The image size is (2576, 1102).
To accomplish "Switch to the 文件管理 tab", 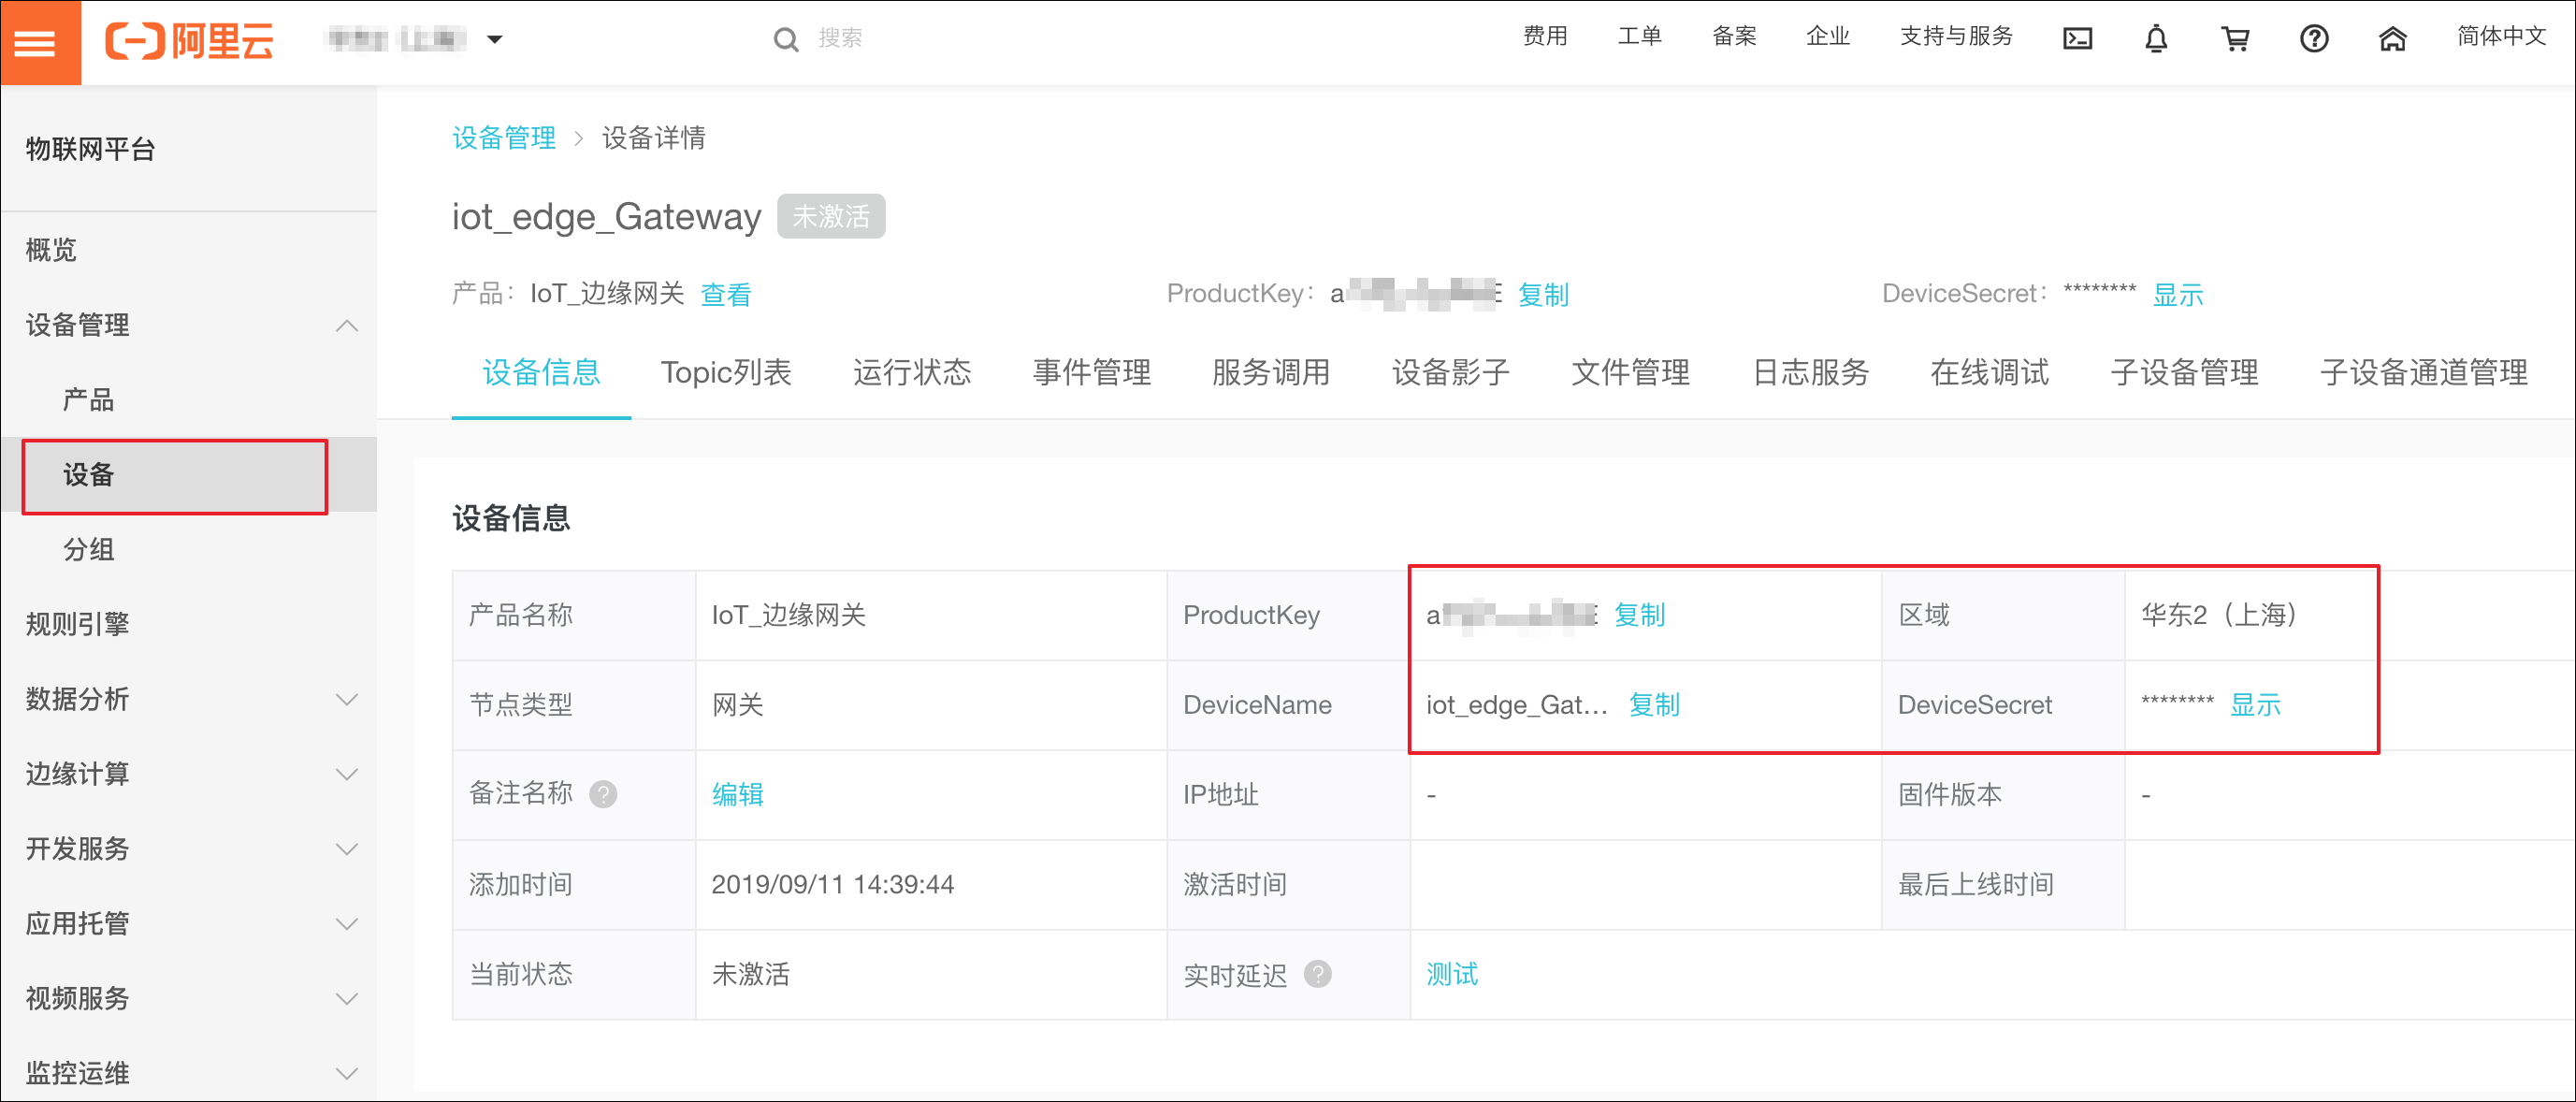I will [1630, 372].
